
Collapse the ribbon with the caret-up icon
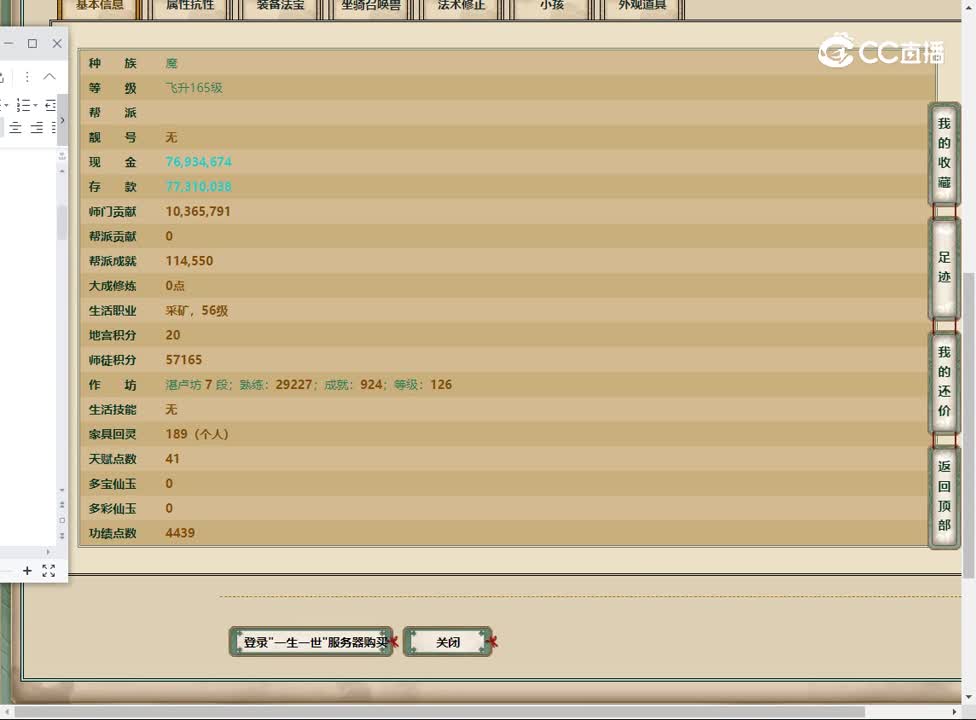coord(49,77)
